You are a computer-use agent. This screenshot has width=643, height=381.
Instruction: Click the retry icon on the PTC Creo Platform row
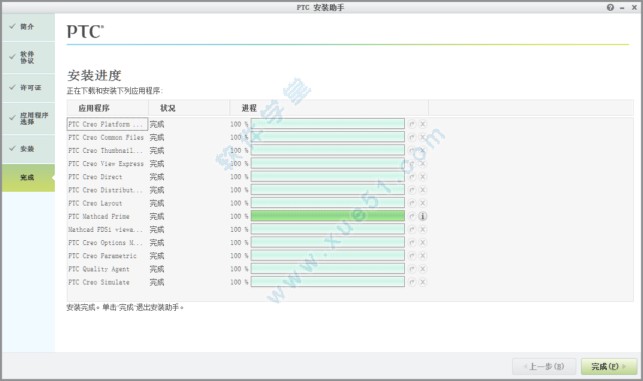(412, 124)
